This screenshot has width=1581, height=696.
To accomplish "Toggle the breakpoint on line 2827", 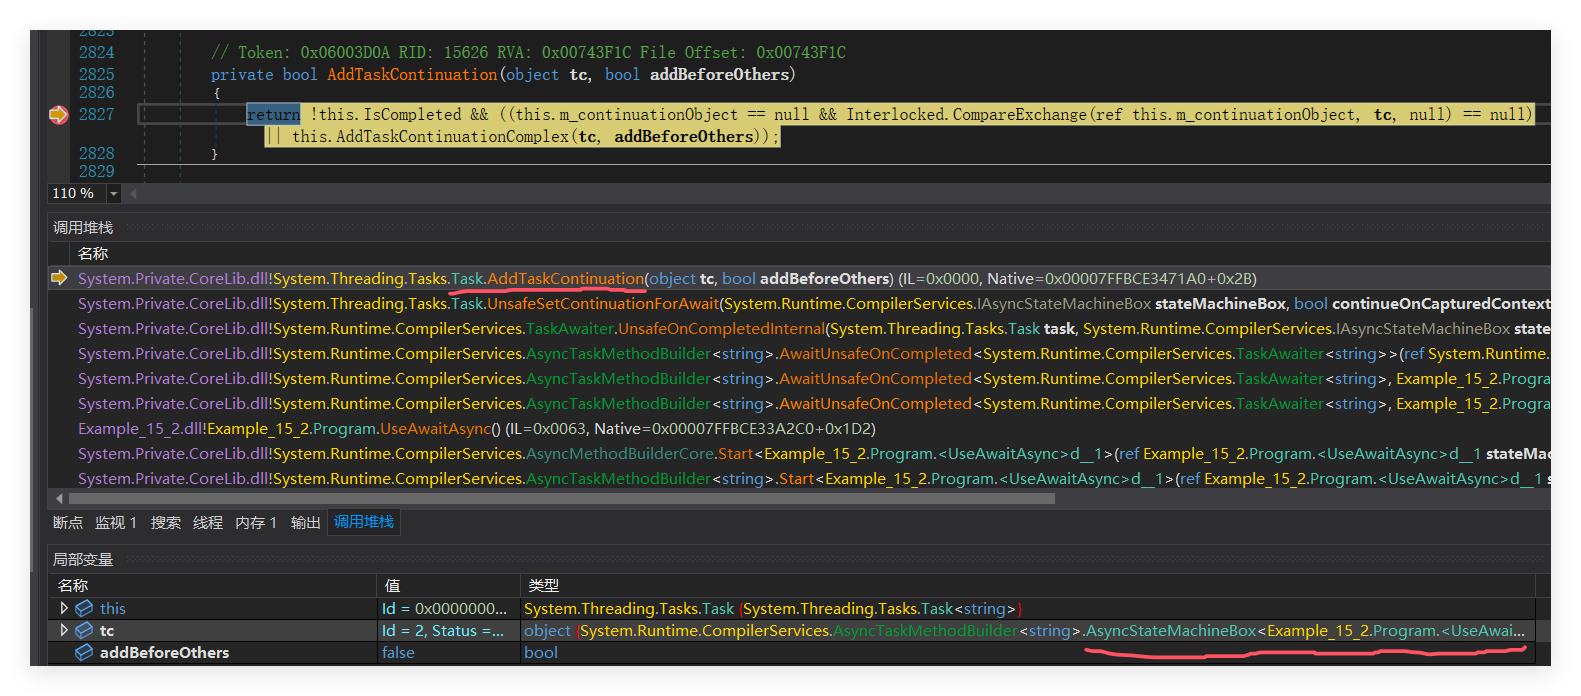I will 58,115.
